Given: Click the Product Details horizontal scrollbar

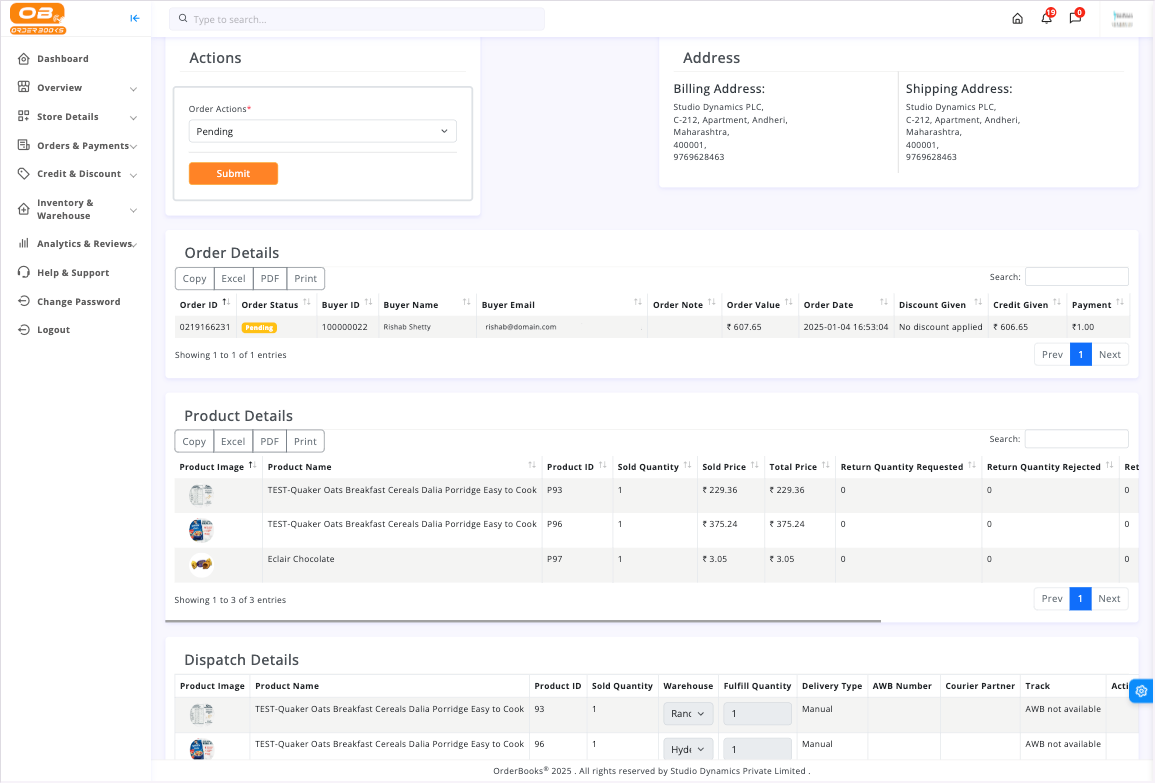Looking at the screenshot, I should coord(522,621).
